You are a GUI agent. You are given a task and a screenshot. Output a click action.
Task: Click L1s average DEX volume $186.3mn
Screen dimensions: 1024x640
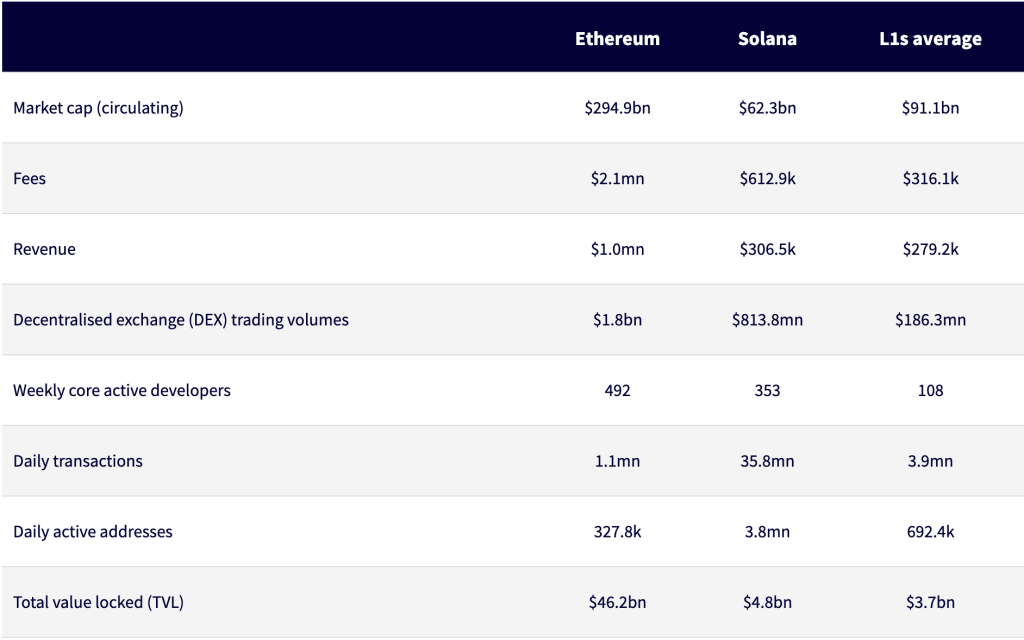pos(931,319)
